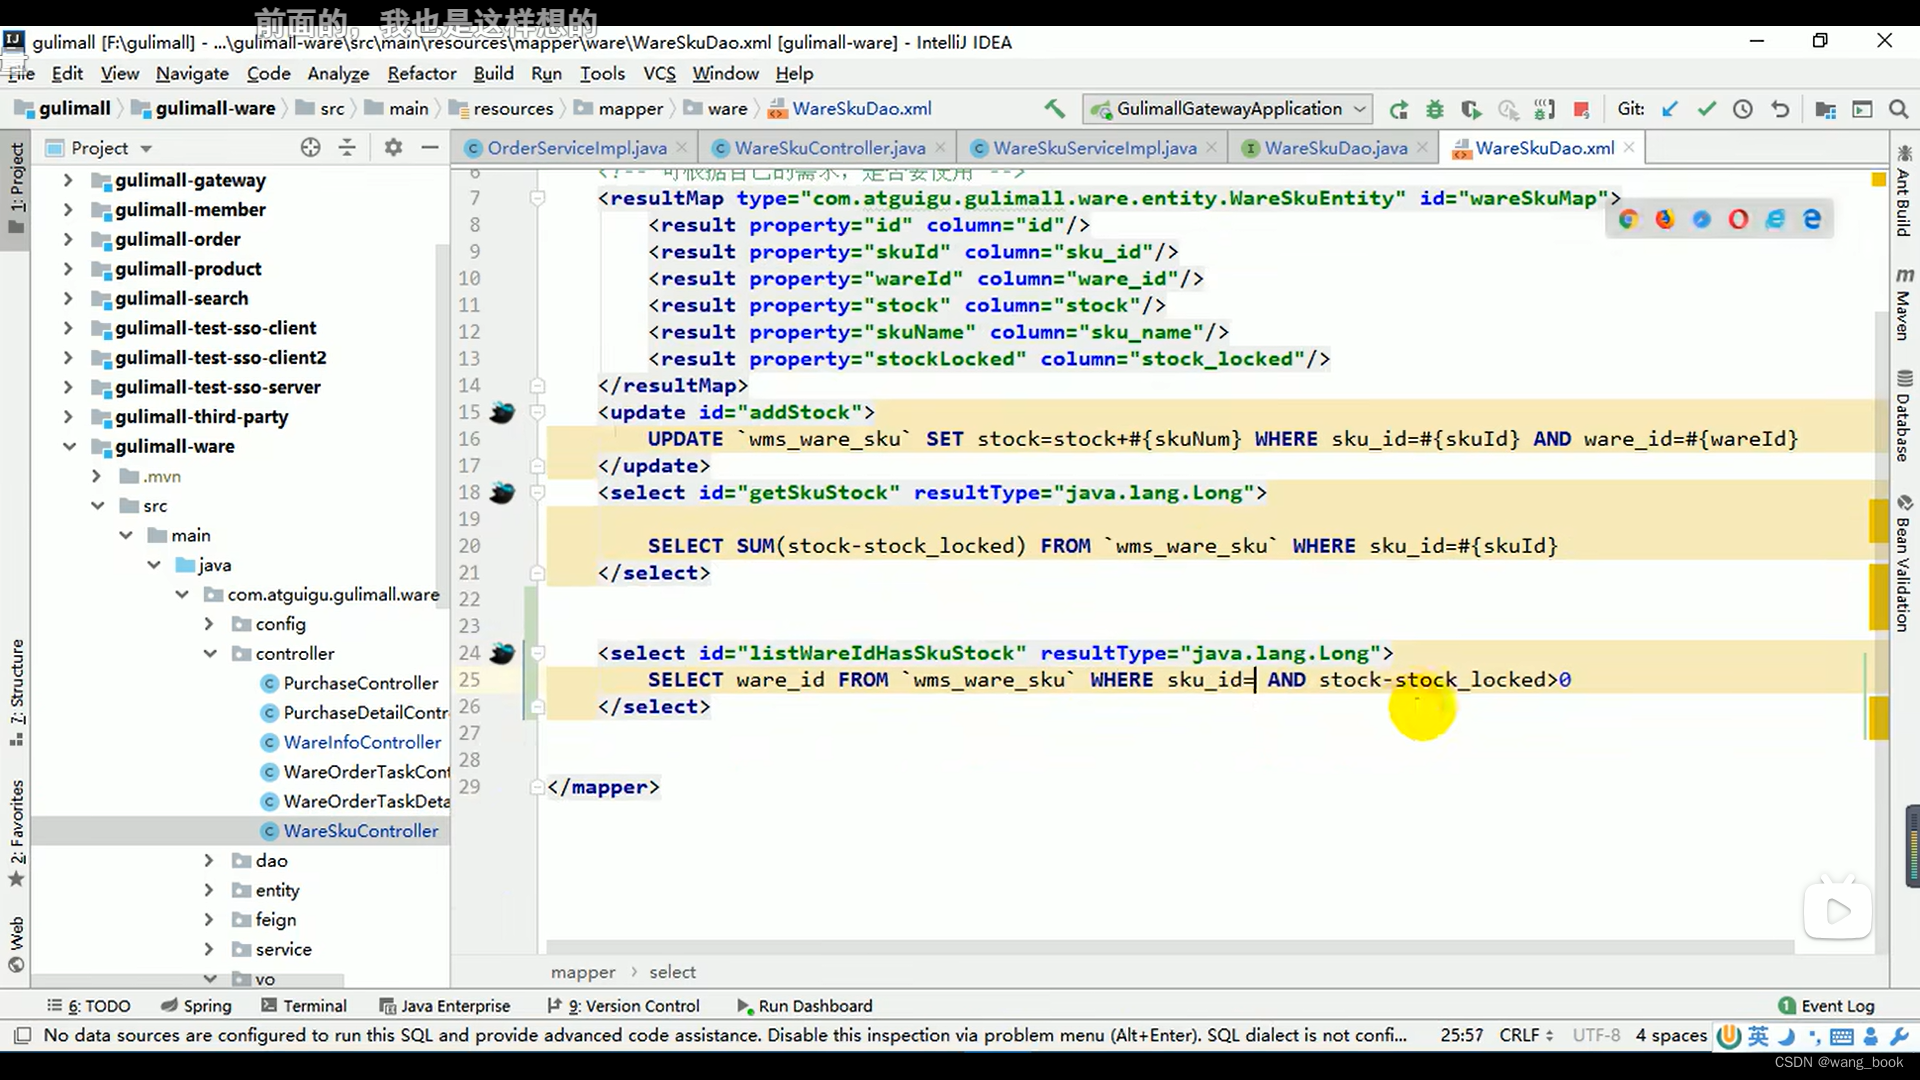Click the Search Everywhere magnifier icon
The width and height of the screenshot is (1920, 1080).
(x=1898, y=109)
